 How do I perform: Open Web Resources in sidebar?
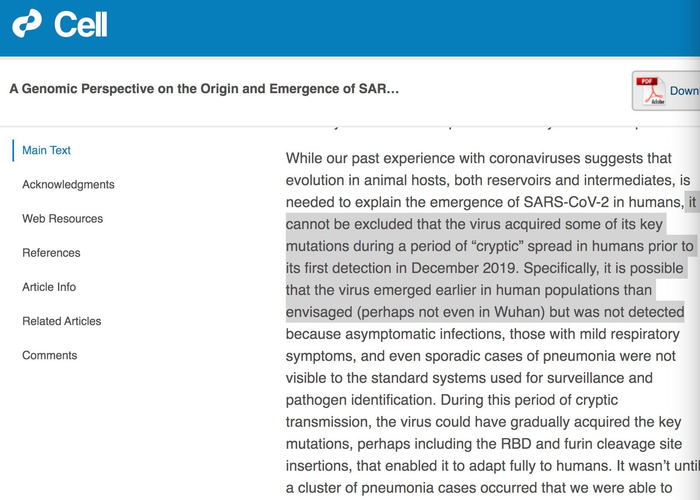pyautogui.click(x=62, y=218)
